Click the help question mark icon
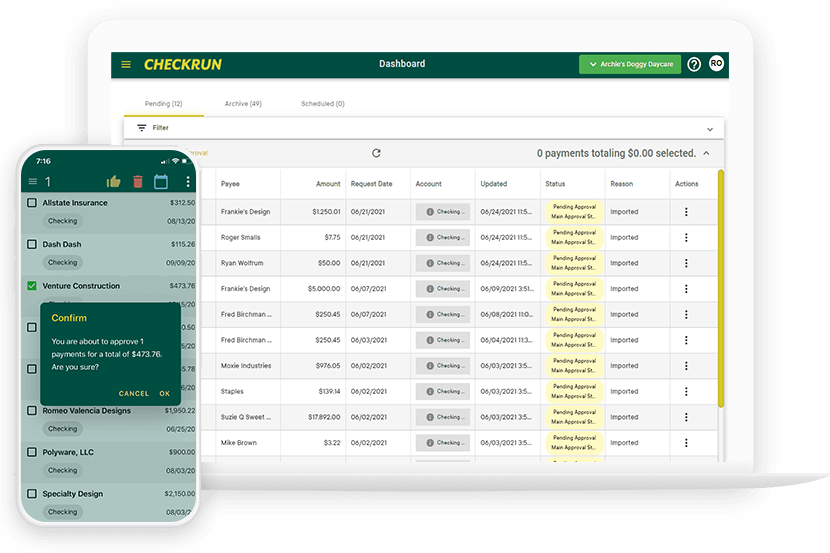The width and height of the screenshot is (830, 553). (x=694, y=65)
